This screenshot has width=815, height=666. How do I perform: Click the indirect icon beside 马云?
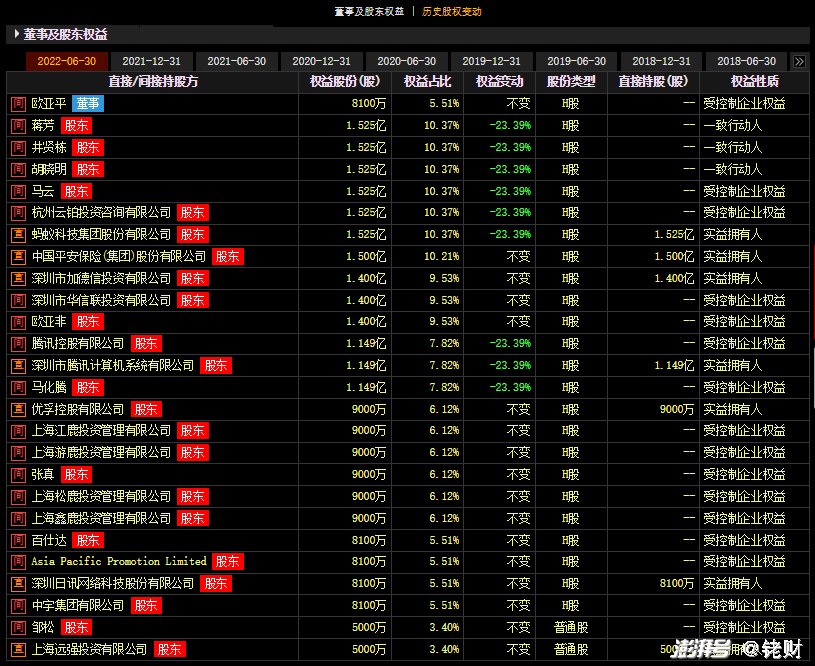19,191
